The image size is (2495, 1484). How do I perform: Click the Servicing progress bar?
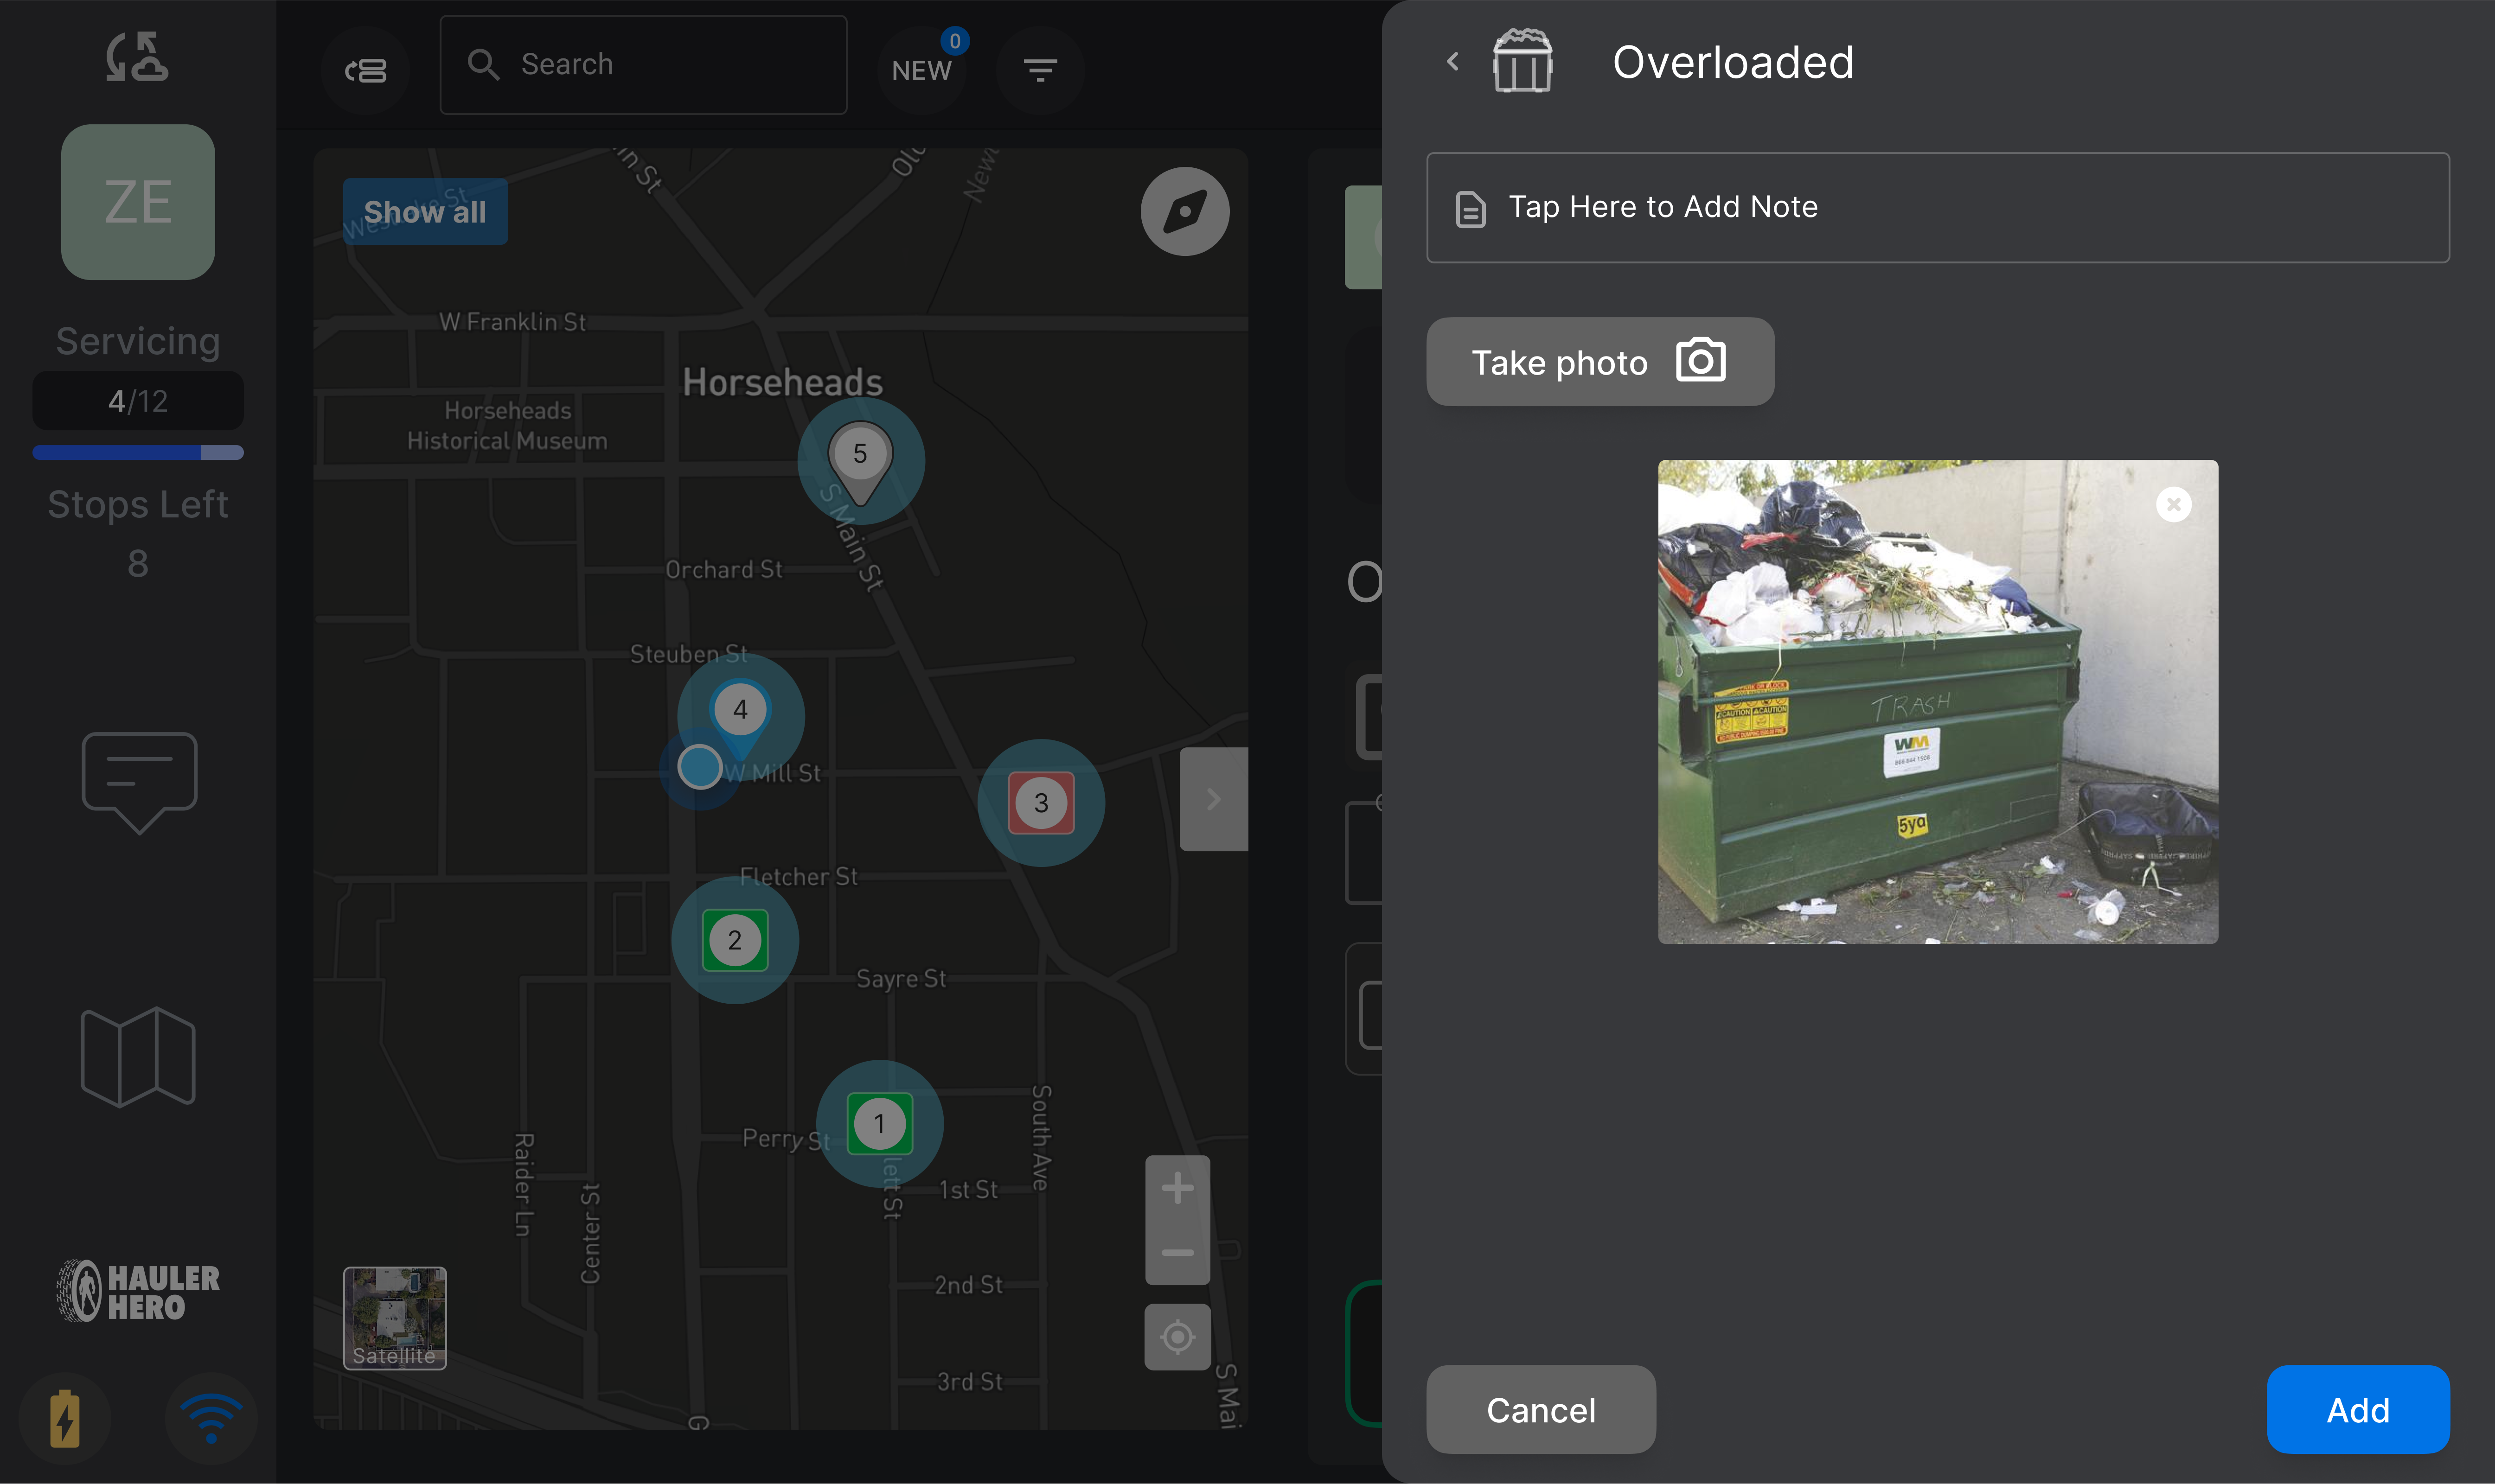[138, 452]
